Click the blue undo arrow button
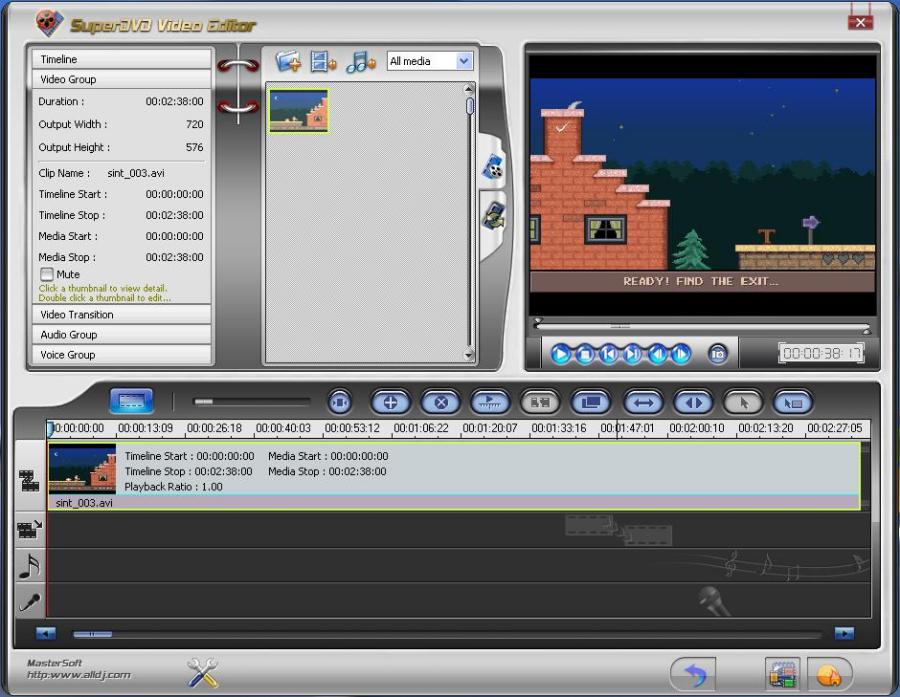This screenshot has height=697, width=900. [x=693, y=673]
